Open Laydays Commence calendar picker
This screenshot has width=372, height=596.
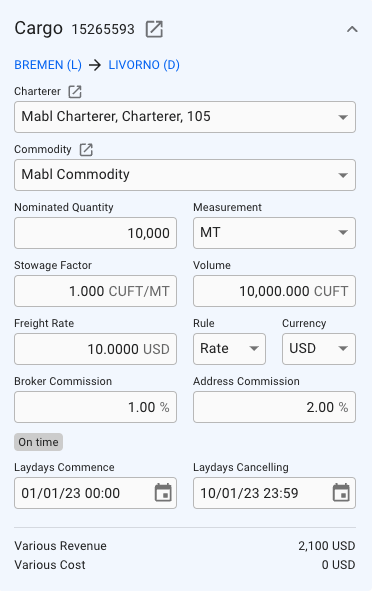pyautogui.click(x=163, y=493)
